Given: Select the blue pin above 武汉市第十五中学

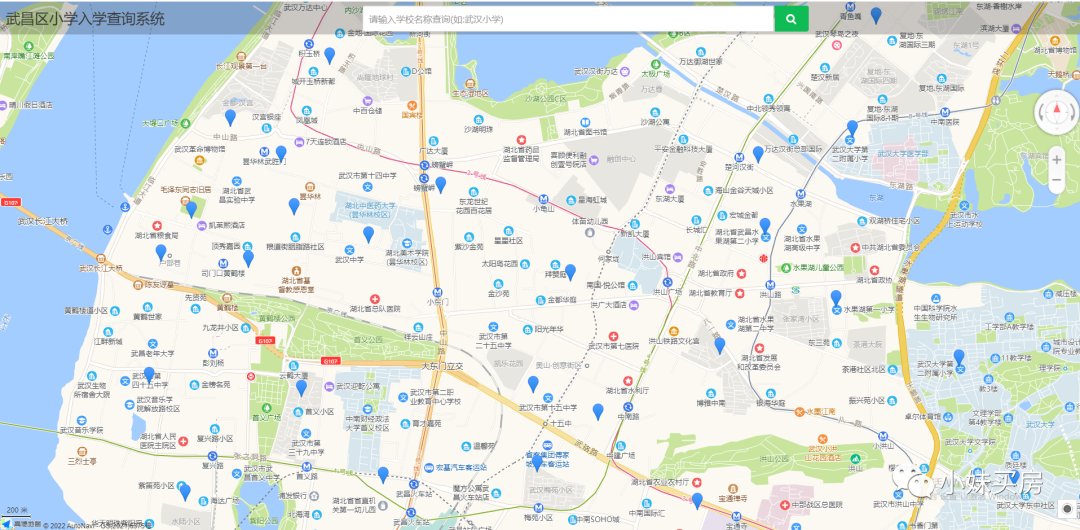Looking at the screenshot, I should 533,384.
